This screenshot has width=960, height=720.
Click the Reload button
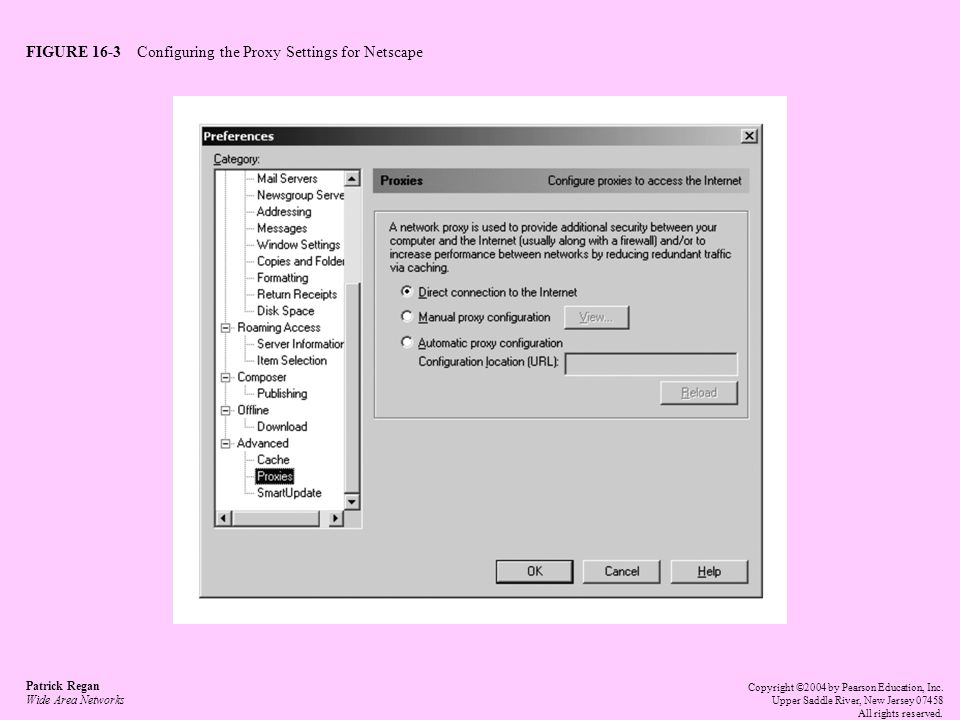699,393
